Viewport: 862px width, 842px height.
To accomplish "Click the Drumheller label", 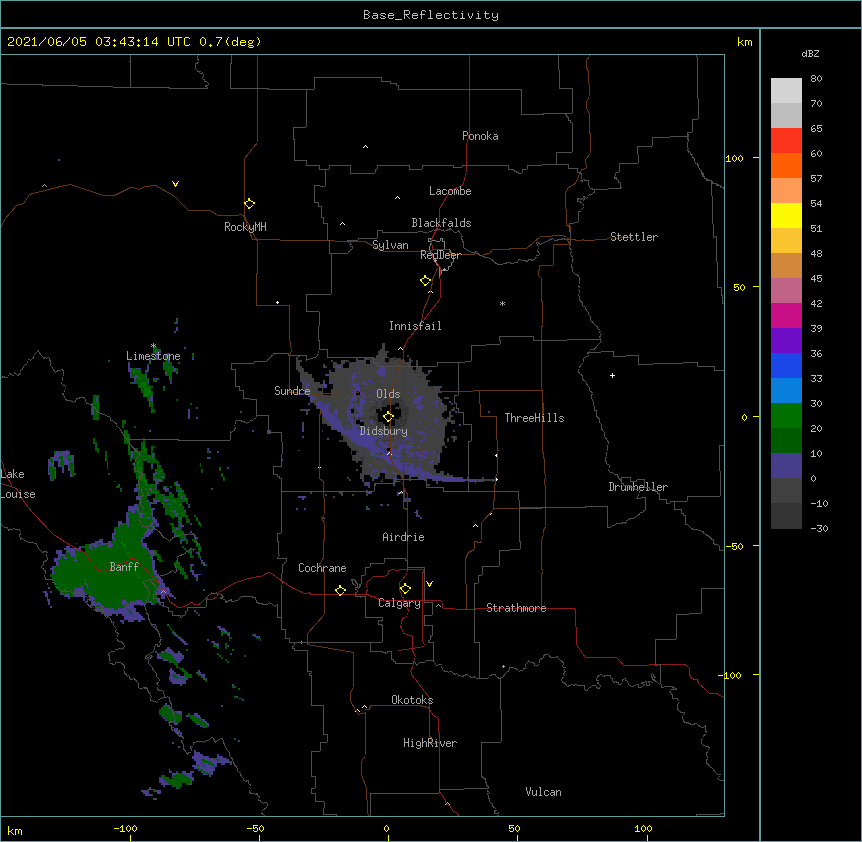I will (638, 487).
